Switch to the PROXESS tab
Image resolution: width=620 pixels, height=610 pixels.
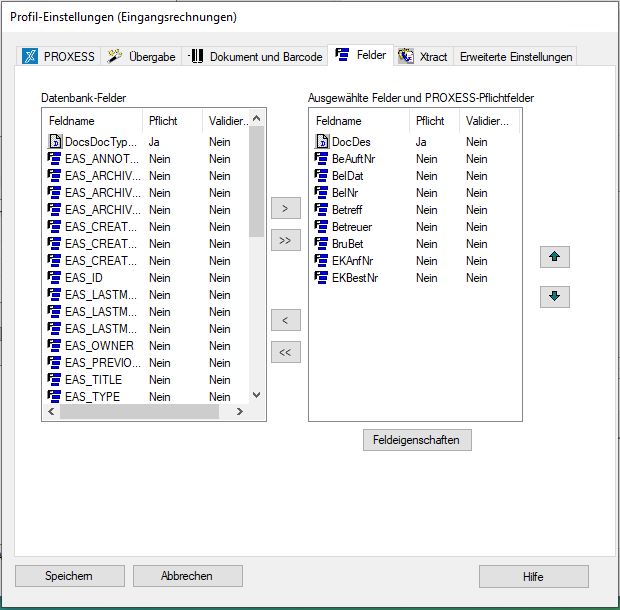coord(59,56)
